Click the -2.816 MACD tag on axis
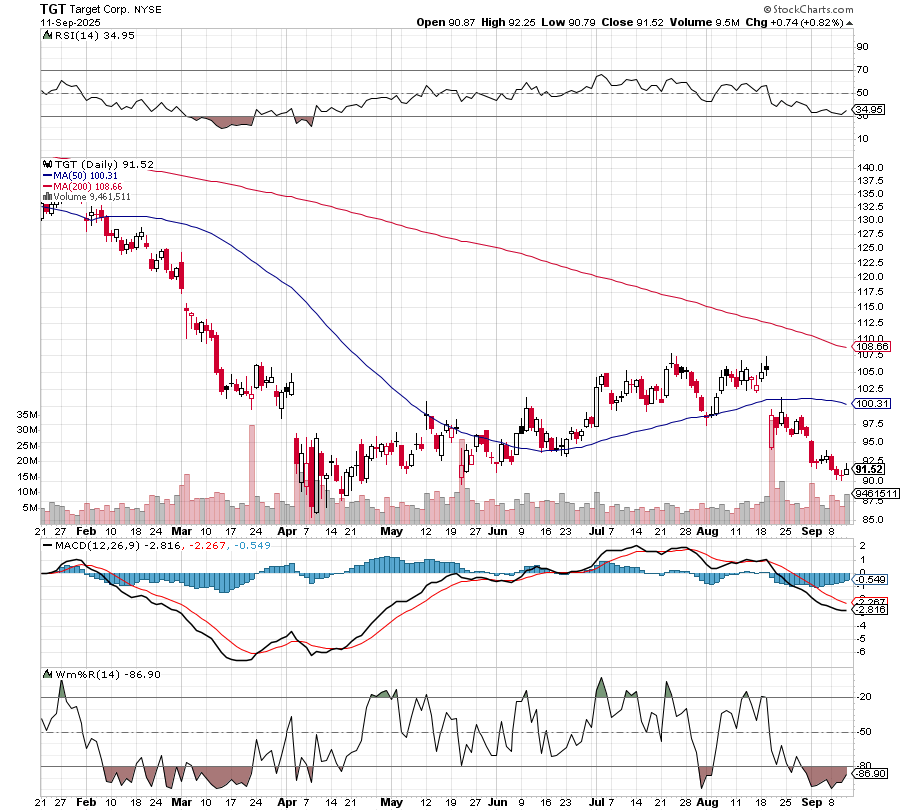The image size is (900, 811). 871,610
